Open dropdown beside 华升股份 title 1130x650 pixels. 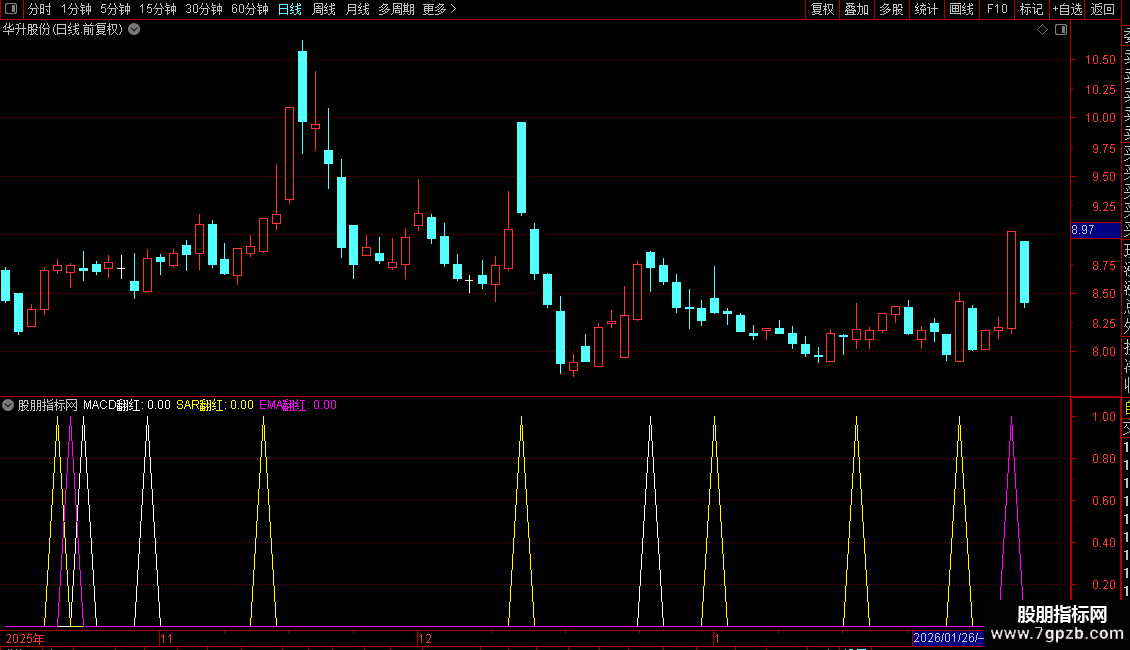coord(134,30)
